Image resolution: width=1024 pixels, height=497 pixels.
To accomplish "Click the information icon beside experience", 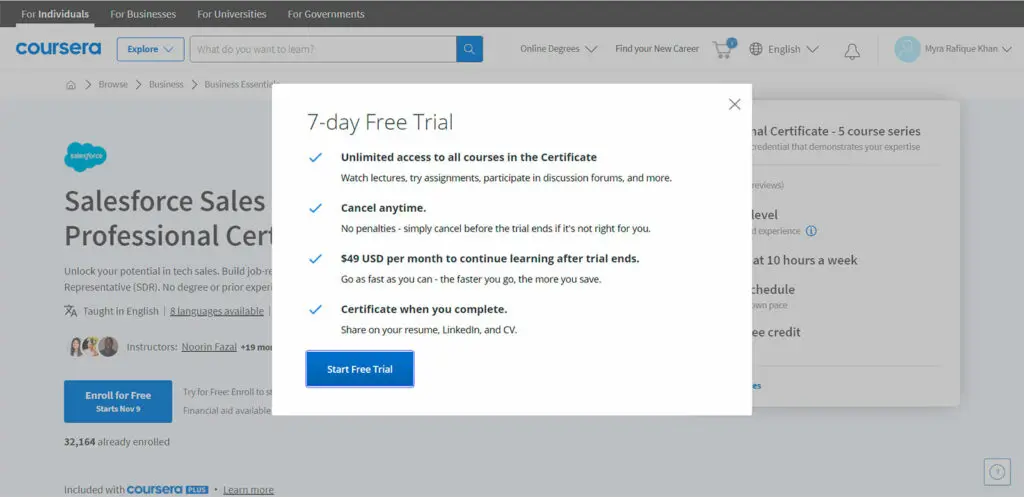I will [x=811, y=231].
